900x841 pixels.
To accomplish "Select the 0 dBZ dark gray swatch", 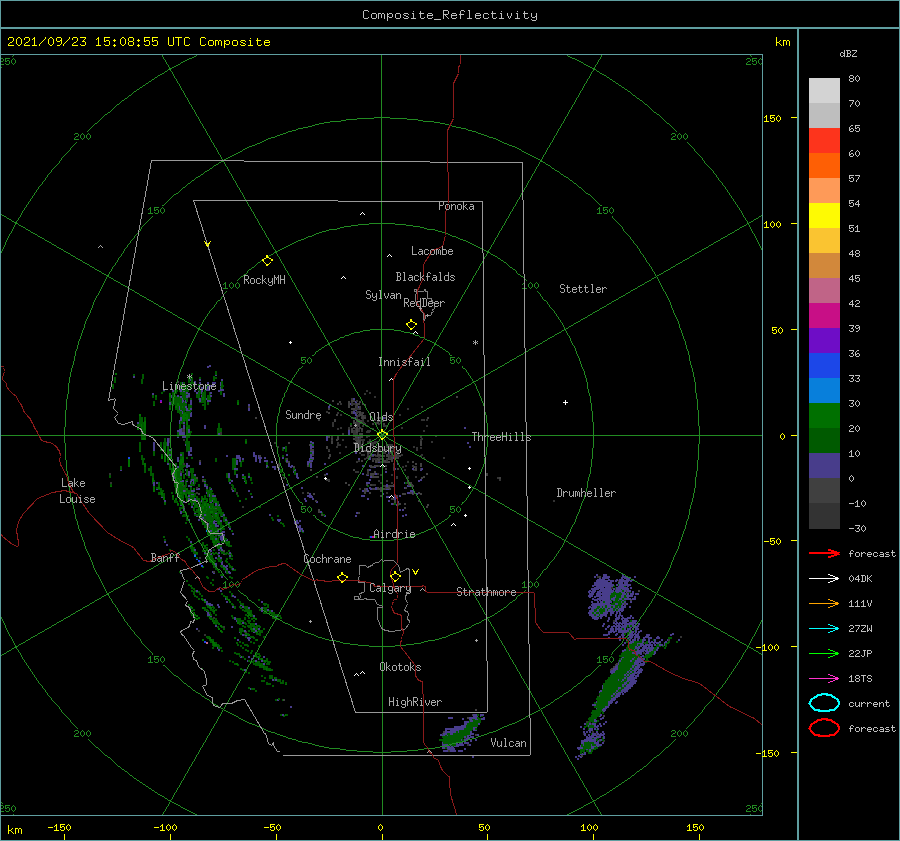I will click(x=824, y=490).
